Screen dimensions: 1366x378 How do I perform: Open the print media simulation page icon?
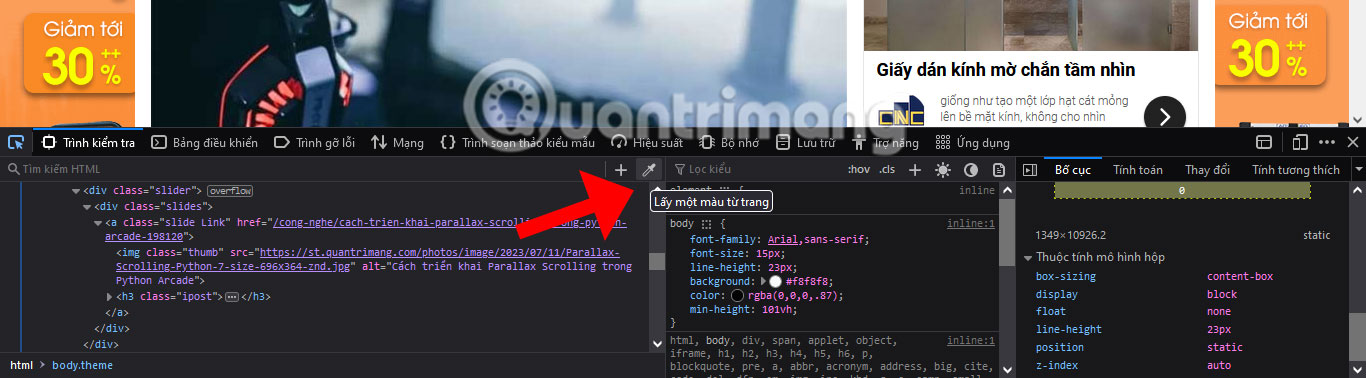pos(998,170)
